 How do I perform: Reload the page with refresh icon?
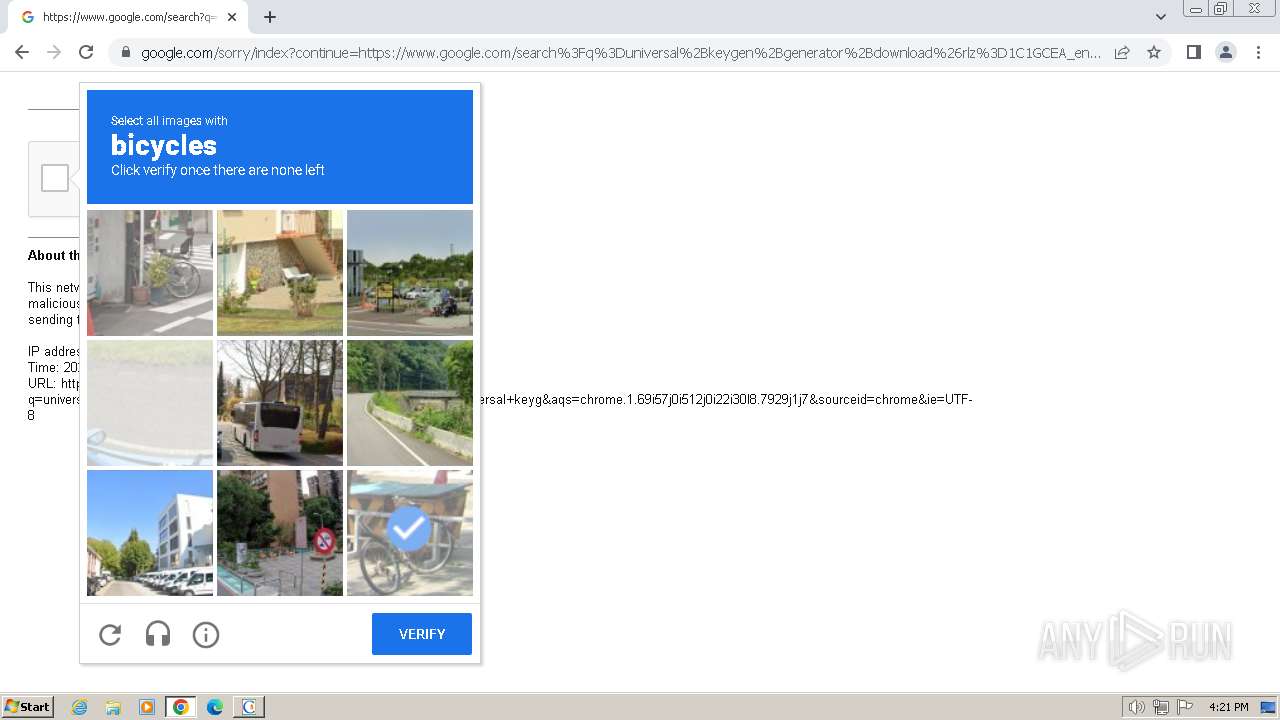pos(86,52)
